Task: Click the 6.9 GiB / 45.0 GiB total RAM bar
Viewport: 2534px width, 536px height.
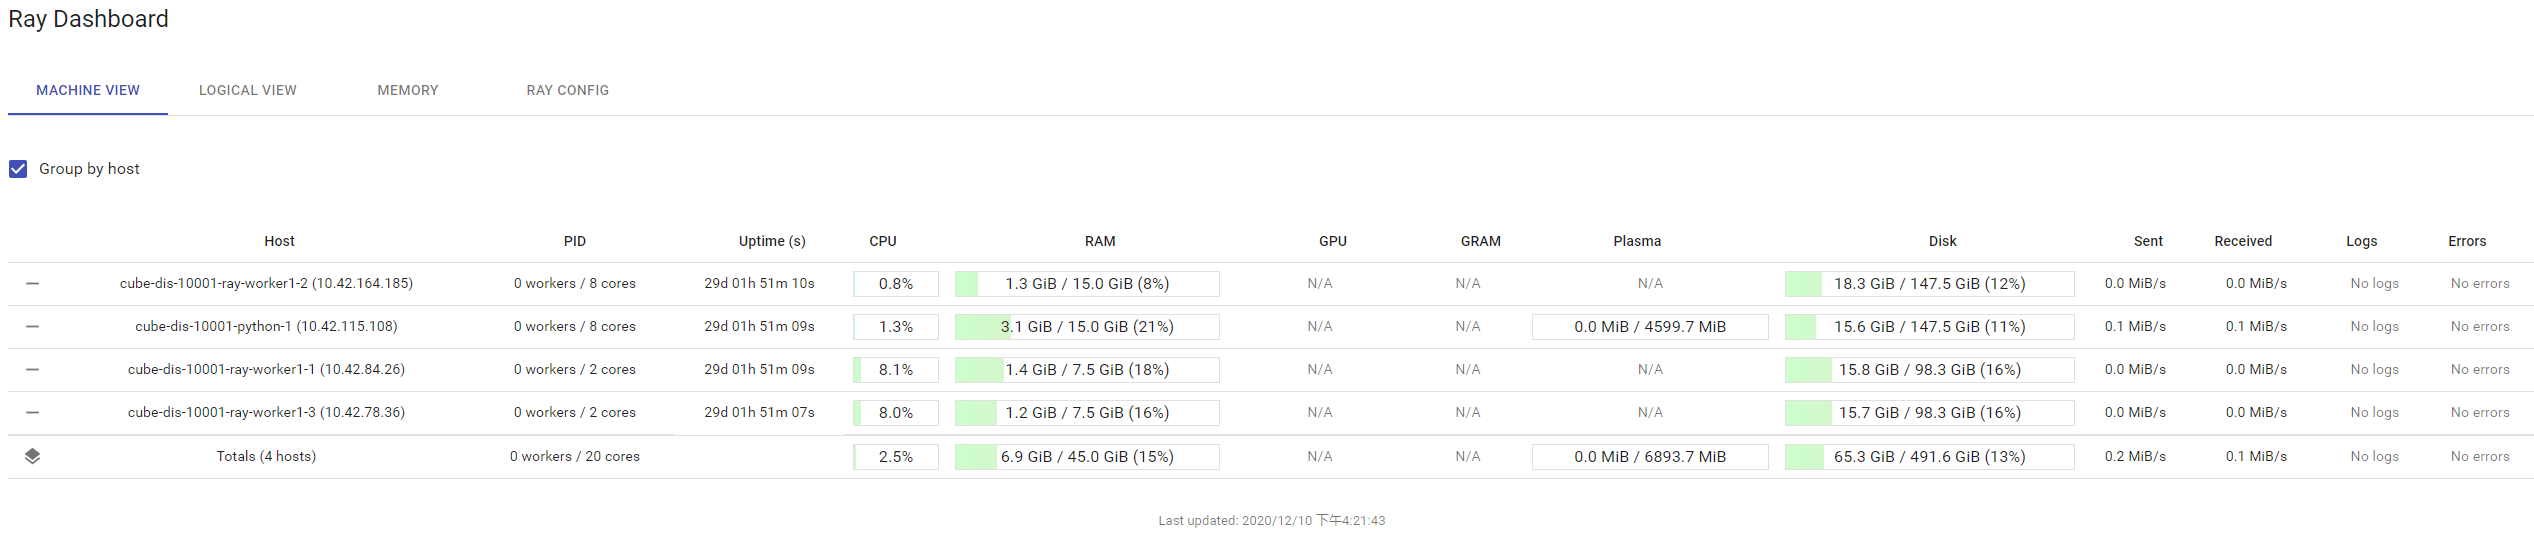Action: pyautogui.click(x=1087, y=457)
